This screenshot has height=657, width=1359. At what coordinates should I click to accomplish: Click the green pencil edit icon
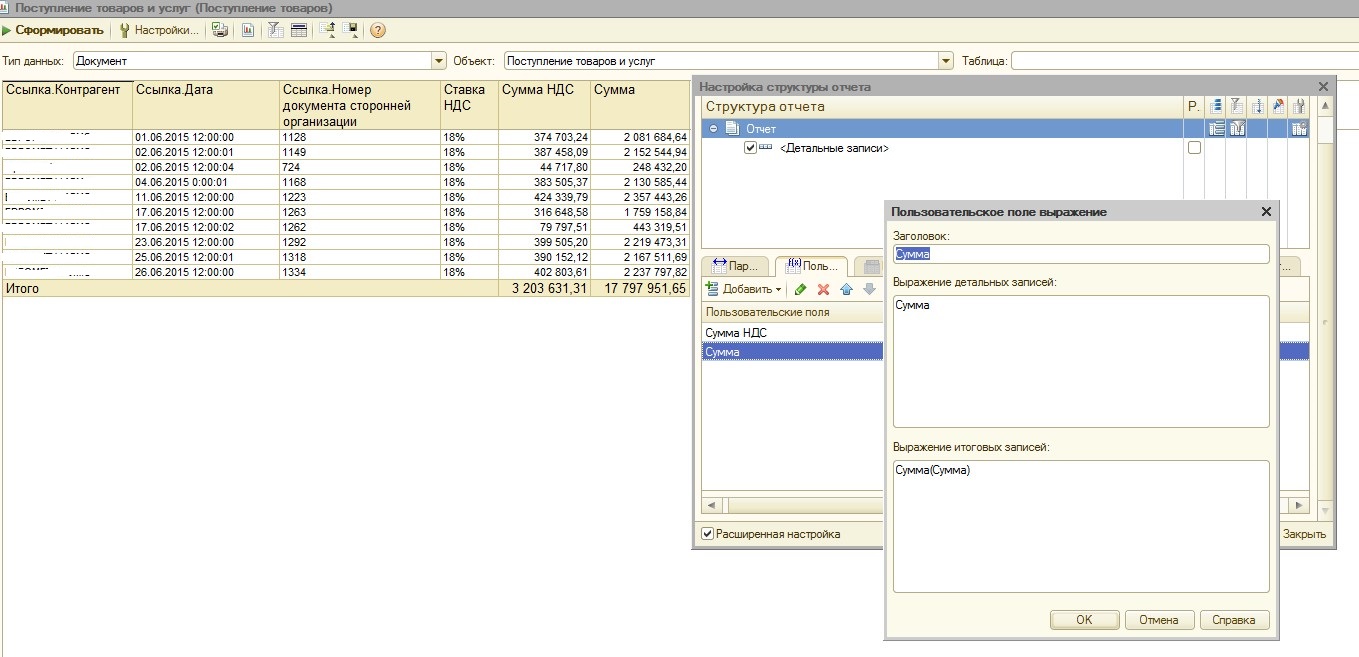pyautogui.click(x=800, y=289)
